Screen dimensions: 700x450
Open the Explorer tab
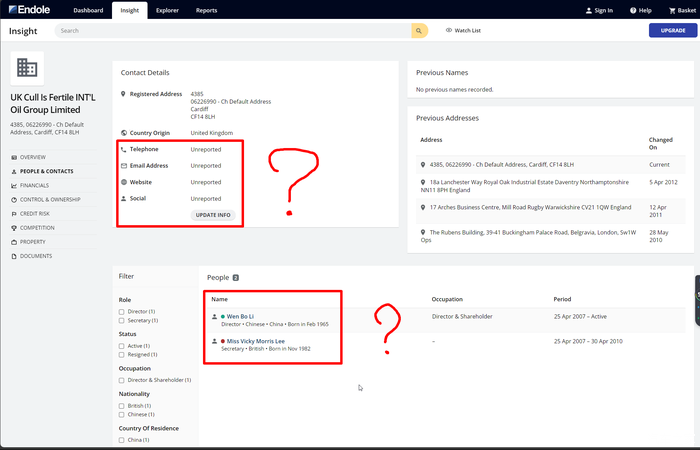[167, 10]
